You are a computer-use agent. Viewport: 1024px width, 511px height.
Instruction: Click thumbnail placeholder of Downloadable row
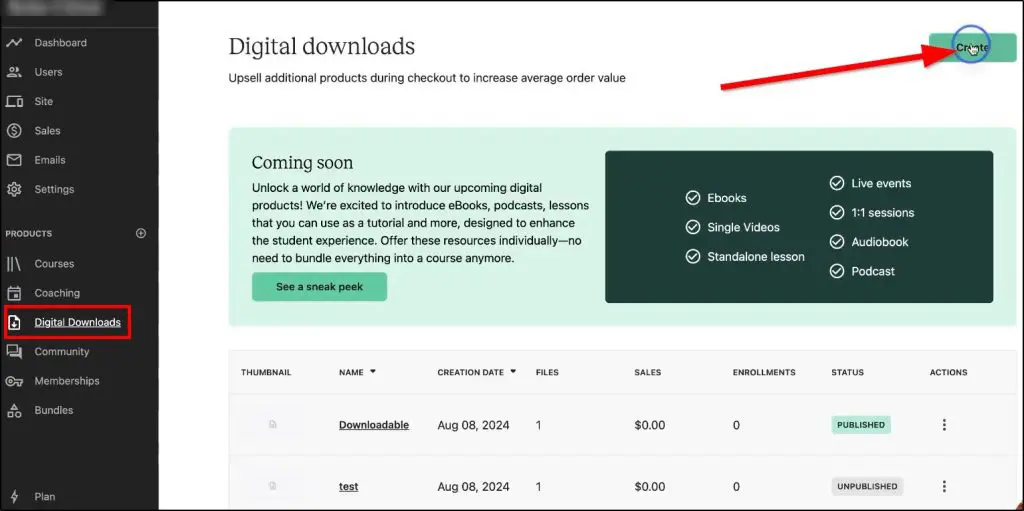[x=273, y=425]
